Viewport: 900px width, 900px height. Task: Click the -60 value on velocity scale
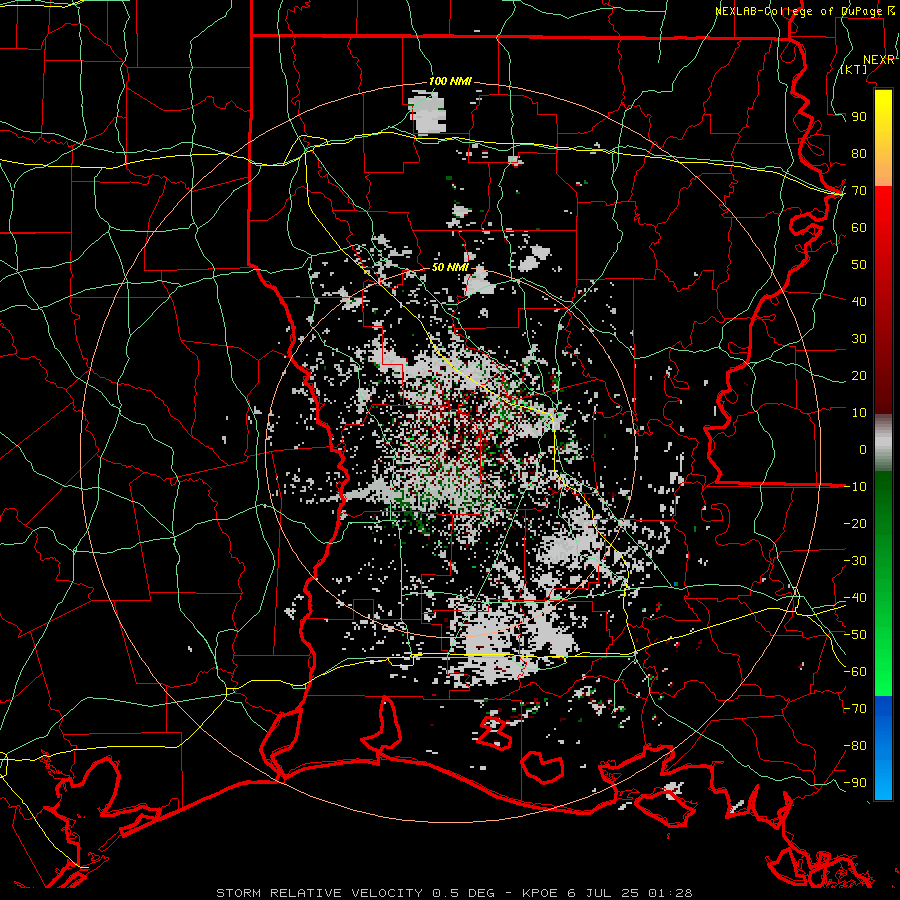click(x=855, y=672)
